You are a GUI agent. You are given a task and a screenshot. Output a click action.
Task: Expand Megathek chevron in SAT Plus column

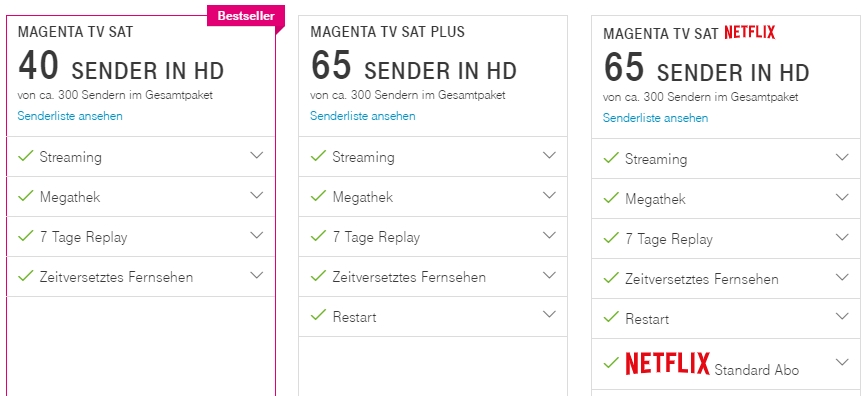(549, 195)
